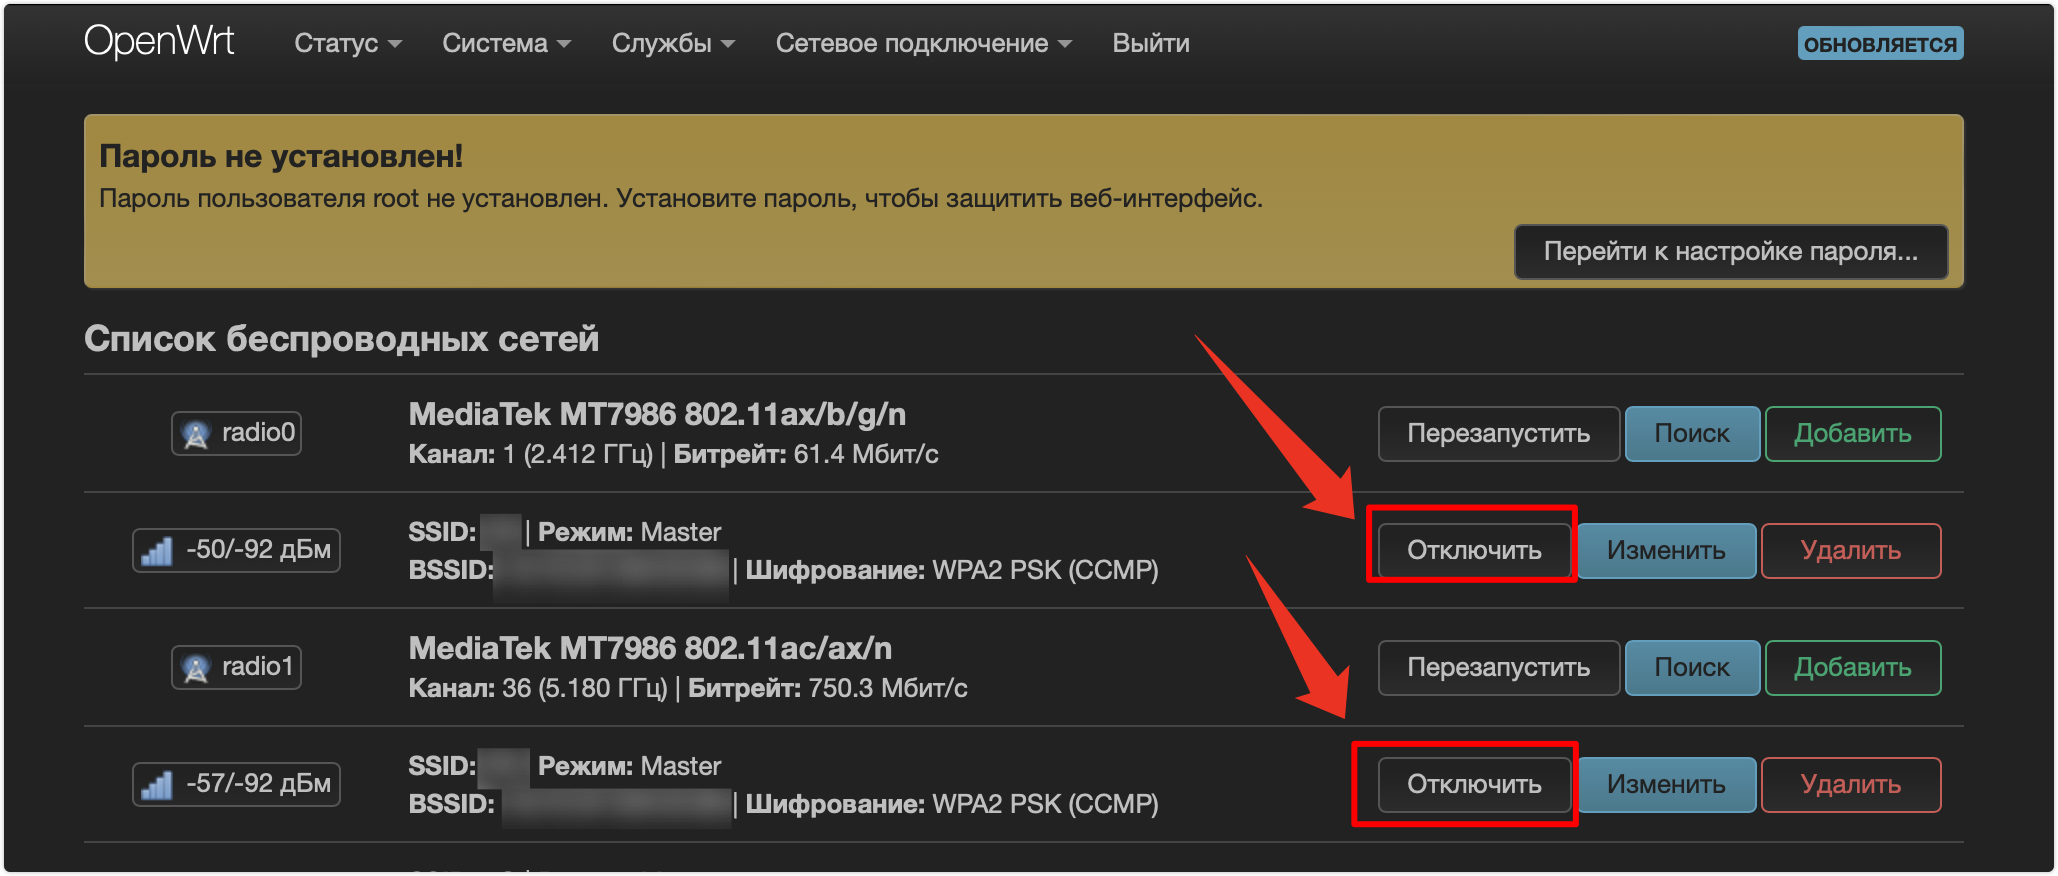Expand the Статус dropdown menu
Viewport: 2058px width, 876px height.
point(348,43)
